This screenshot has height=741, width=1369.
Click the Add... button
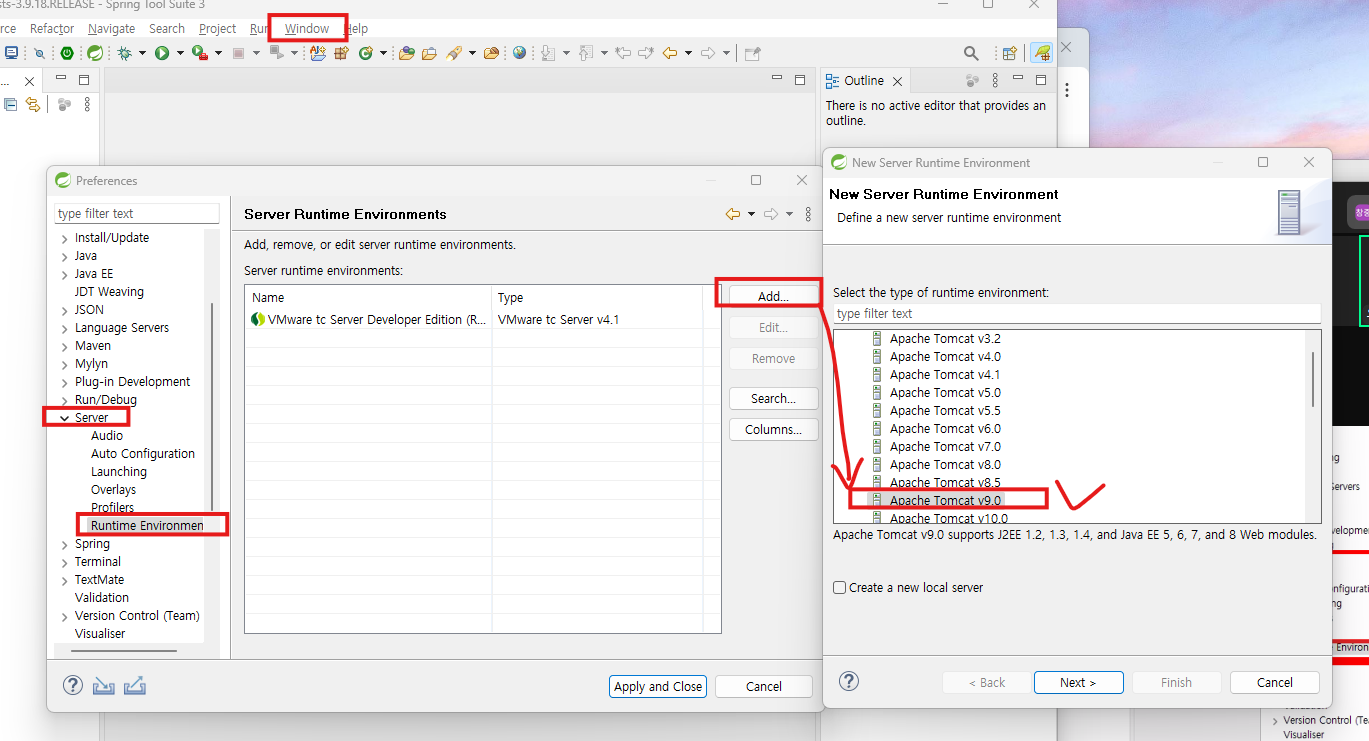pyautogui.click(x=773, y=296)
